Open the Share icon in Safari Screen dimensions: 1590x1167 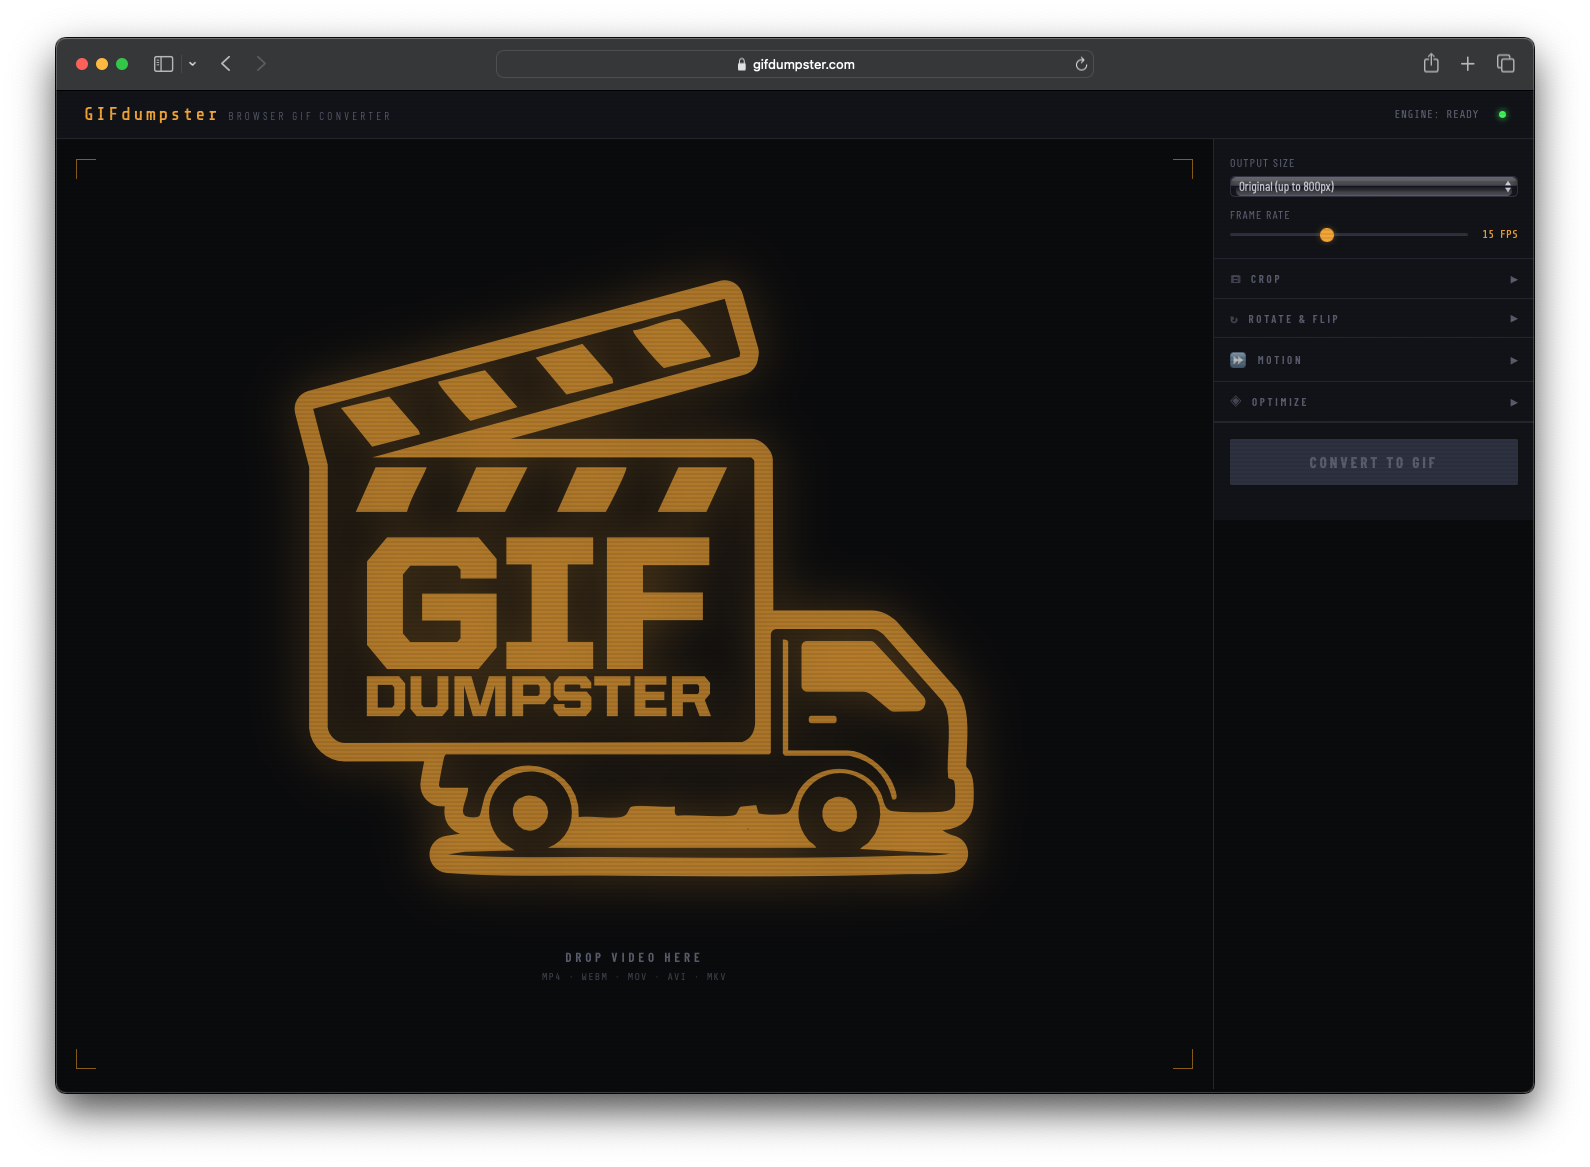[x=1431, y=63]
